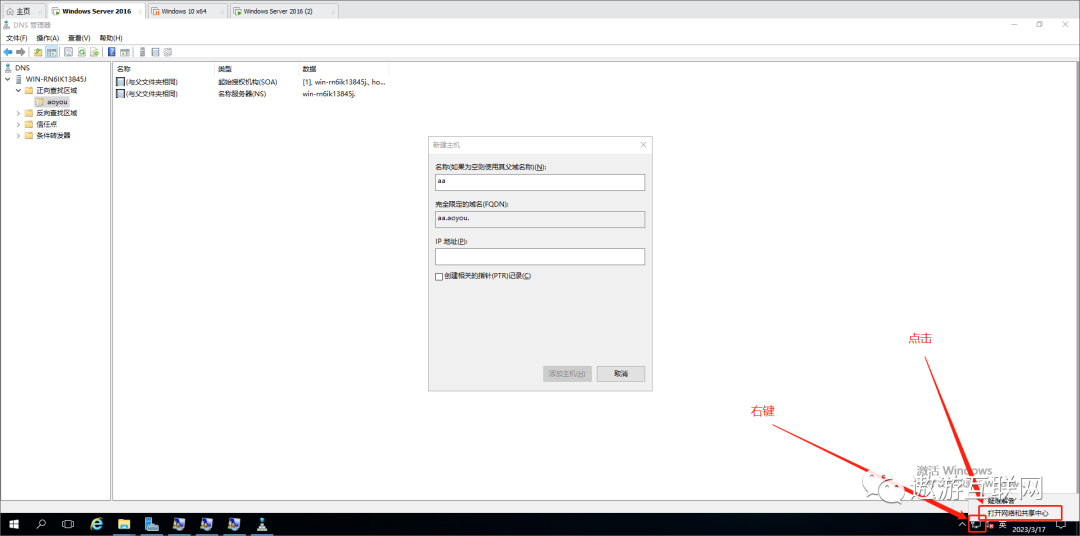Choose 打开网络和共享中心 from context menu

click(1018, 513)
